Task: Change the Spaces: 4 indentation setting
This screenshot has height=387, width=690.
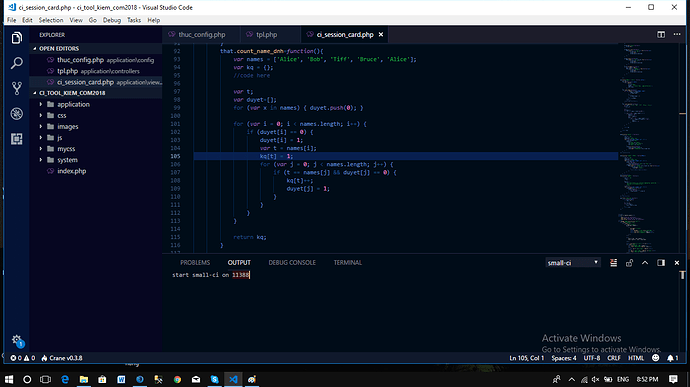Action: (564, 358)
